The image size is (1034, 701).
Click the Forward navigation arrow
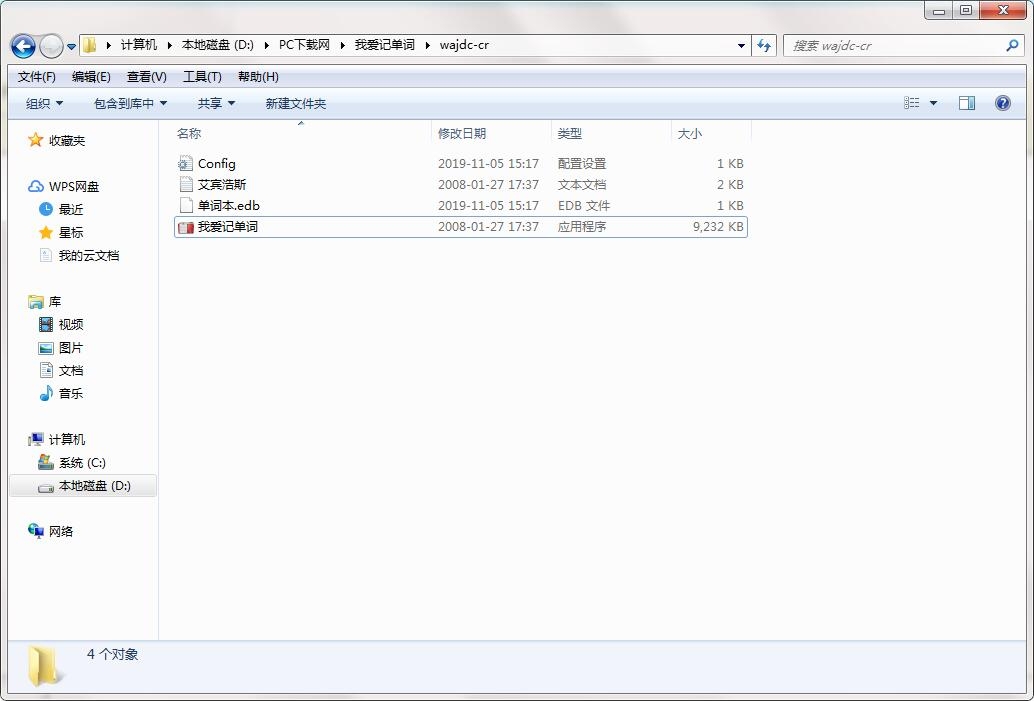point(51,46)
